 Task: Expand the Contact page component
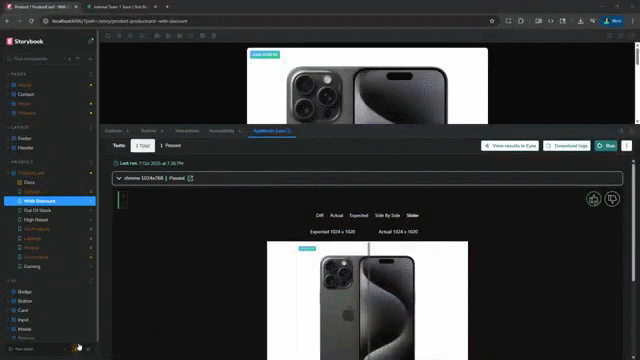coord(26,94)
